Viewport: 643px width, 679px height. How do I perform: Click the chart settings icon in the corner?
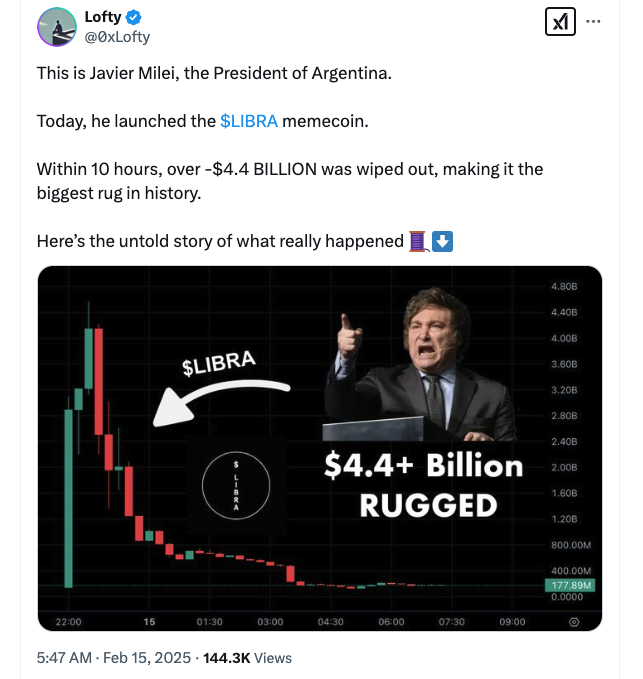tap(573, 621)
